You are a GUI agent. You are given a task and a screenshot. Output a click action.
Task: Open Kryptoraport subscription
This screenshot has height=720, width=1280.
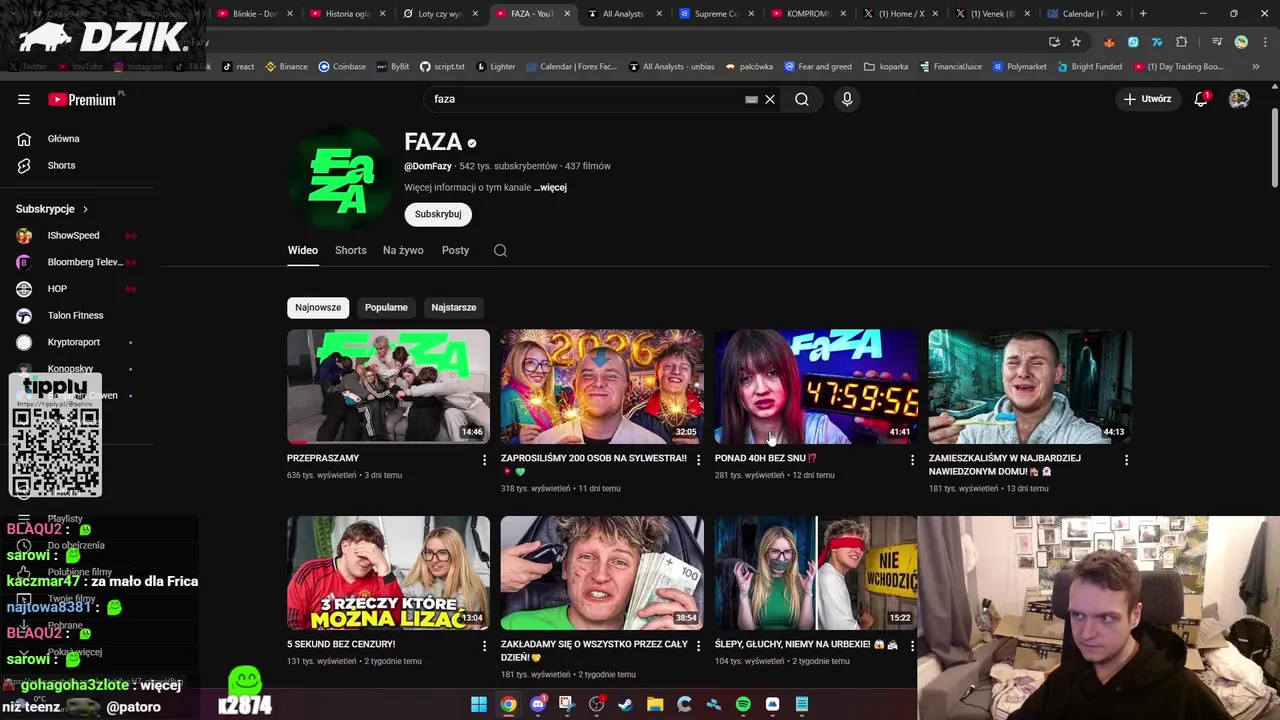[x=74, y=342]
